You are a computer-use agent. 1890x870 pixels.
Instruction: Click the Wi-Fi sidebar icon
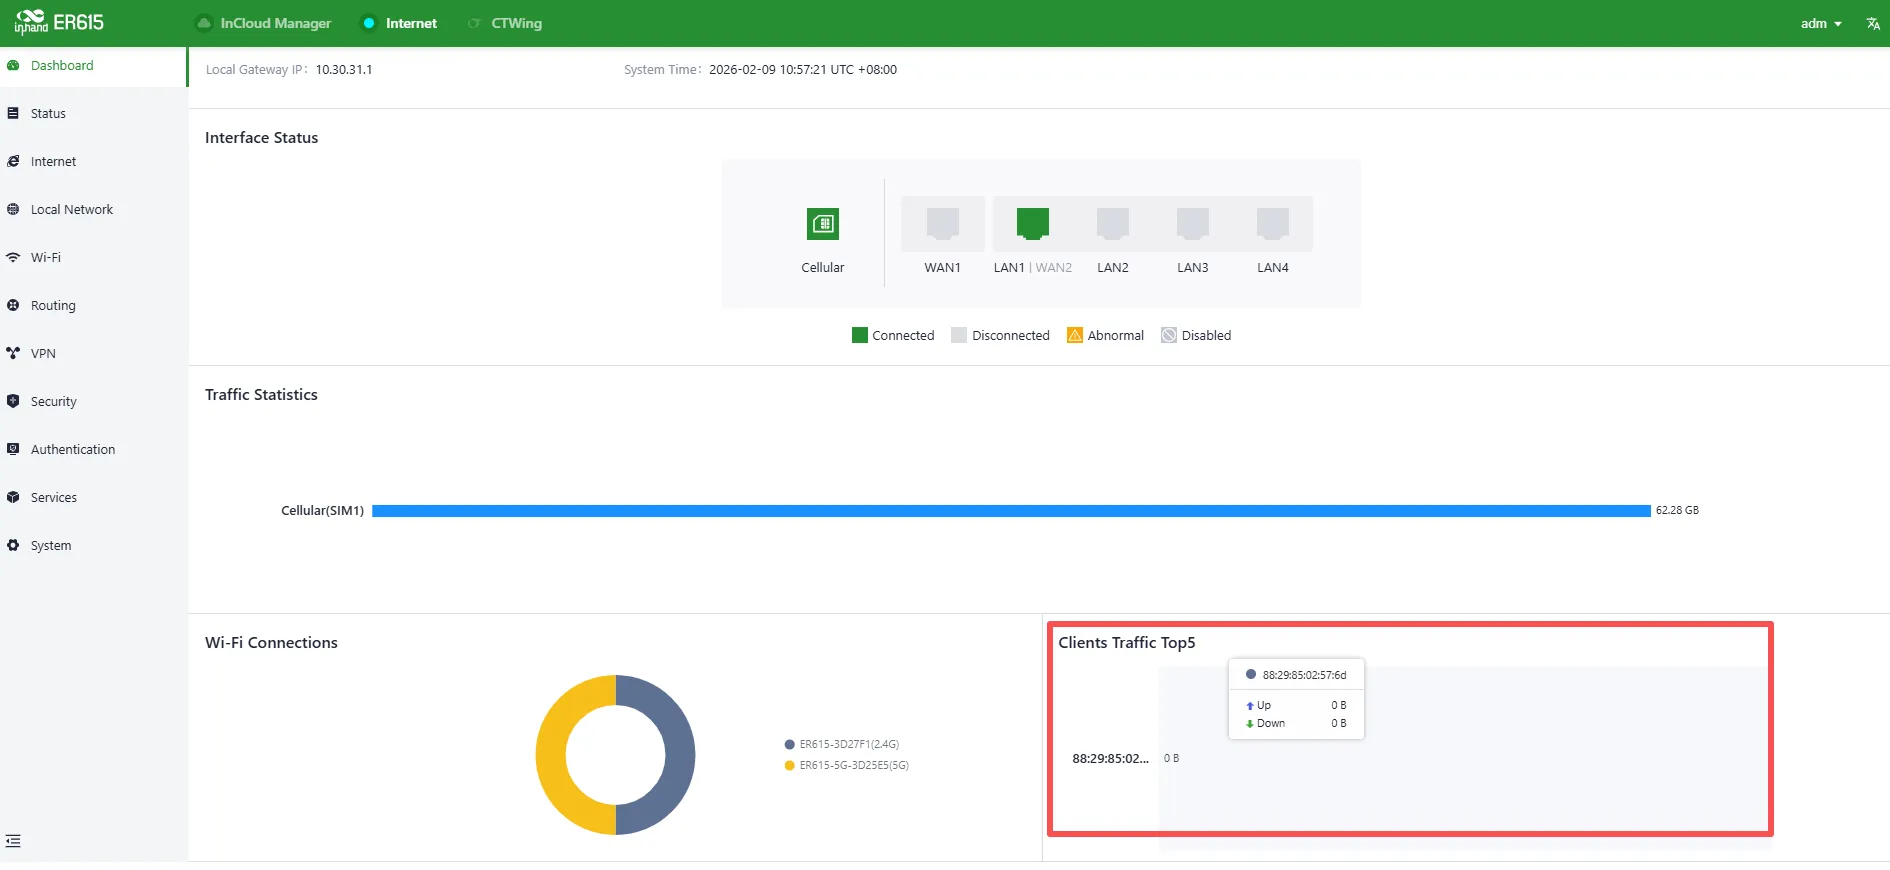click(x=13, y=257)
